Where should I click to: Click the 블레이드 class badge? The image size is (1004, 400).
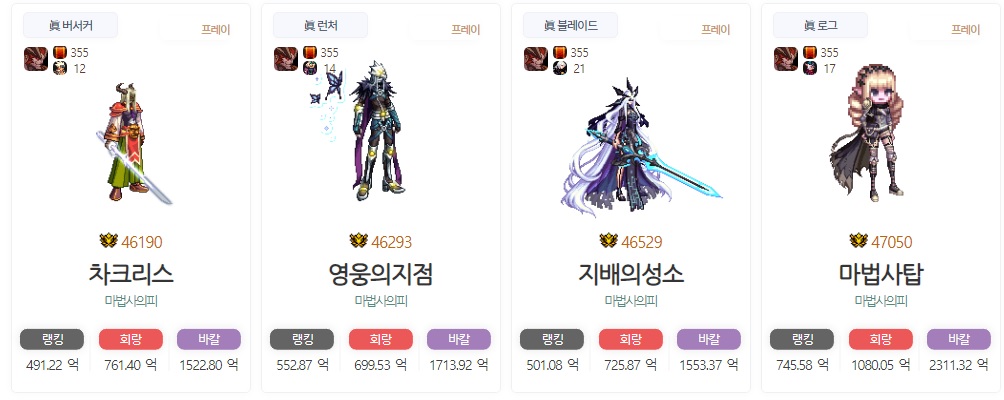coord(571,26)
